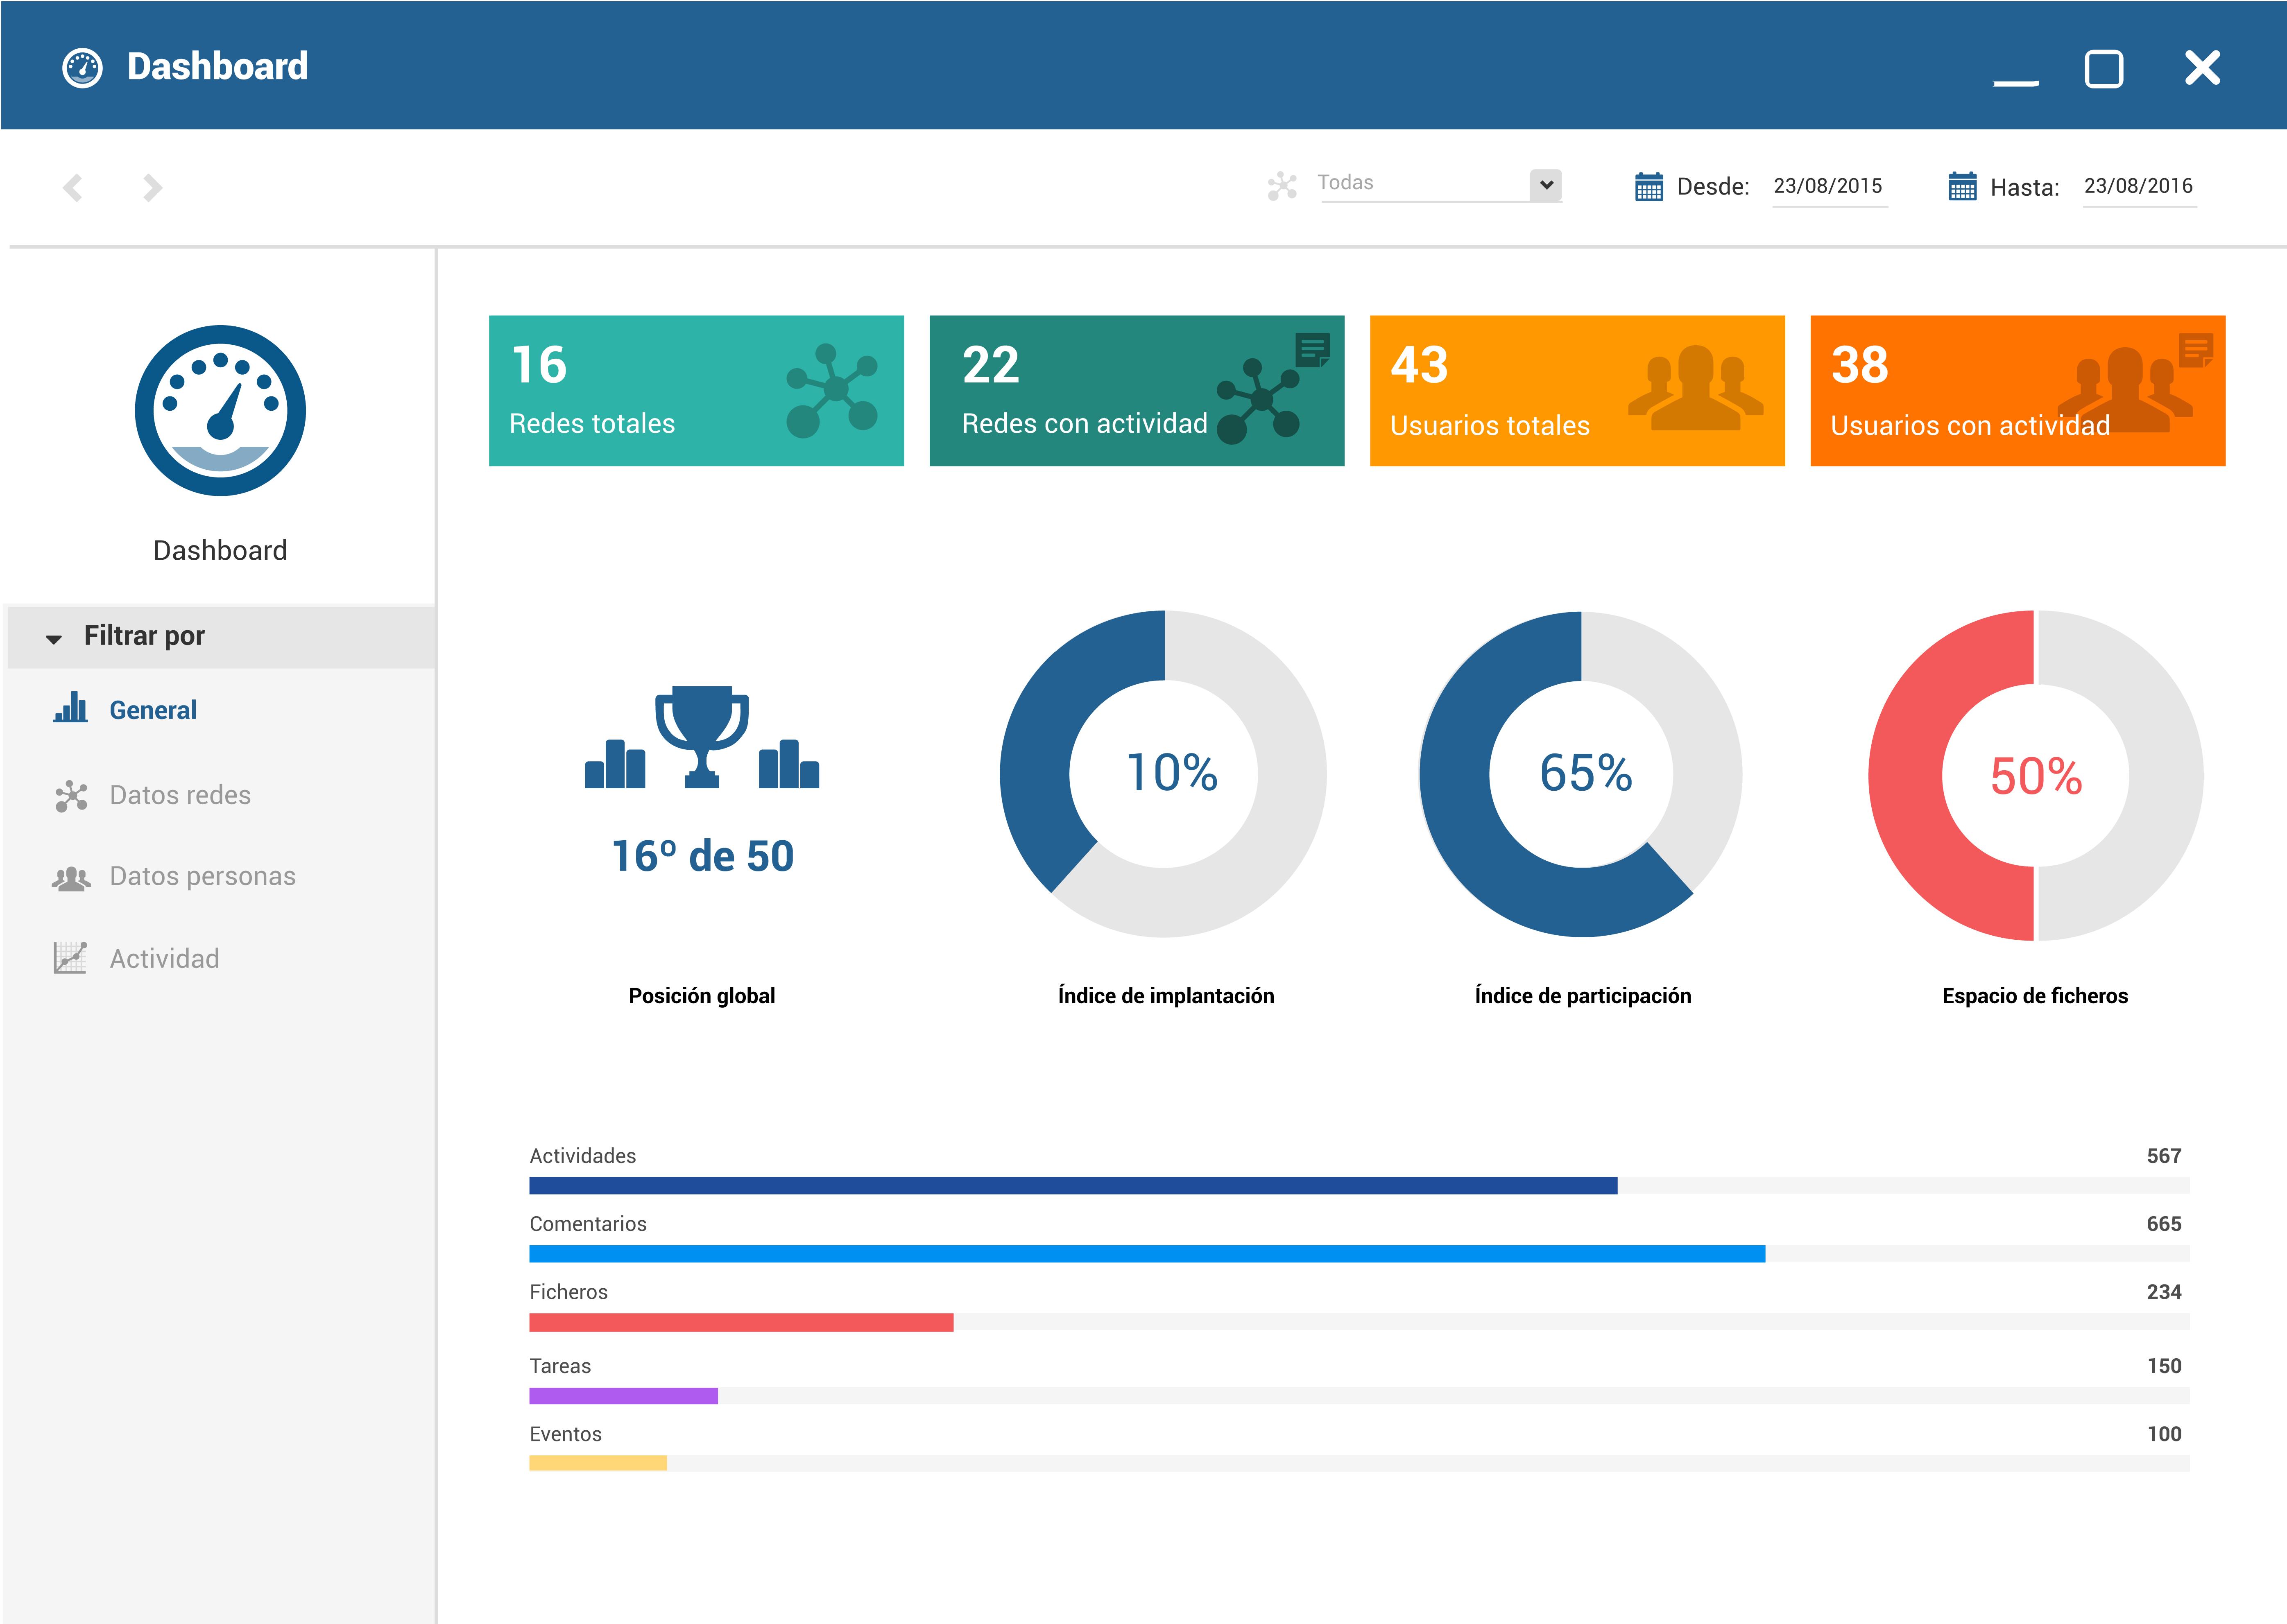Screen dimensions: 2287x1624
Task: Click the Comentarios progress bar
Action: pos(1359,1253)
